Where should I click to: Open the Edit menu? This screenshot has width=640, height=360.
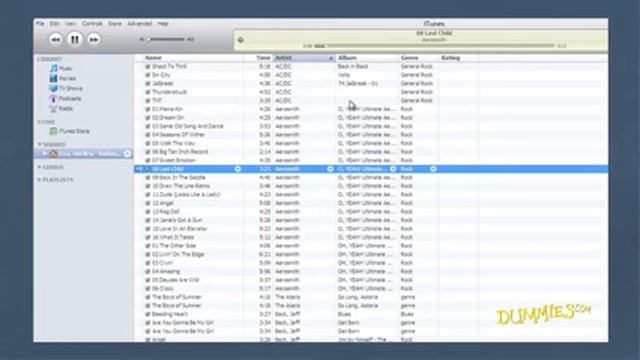(x=55, y=24)
